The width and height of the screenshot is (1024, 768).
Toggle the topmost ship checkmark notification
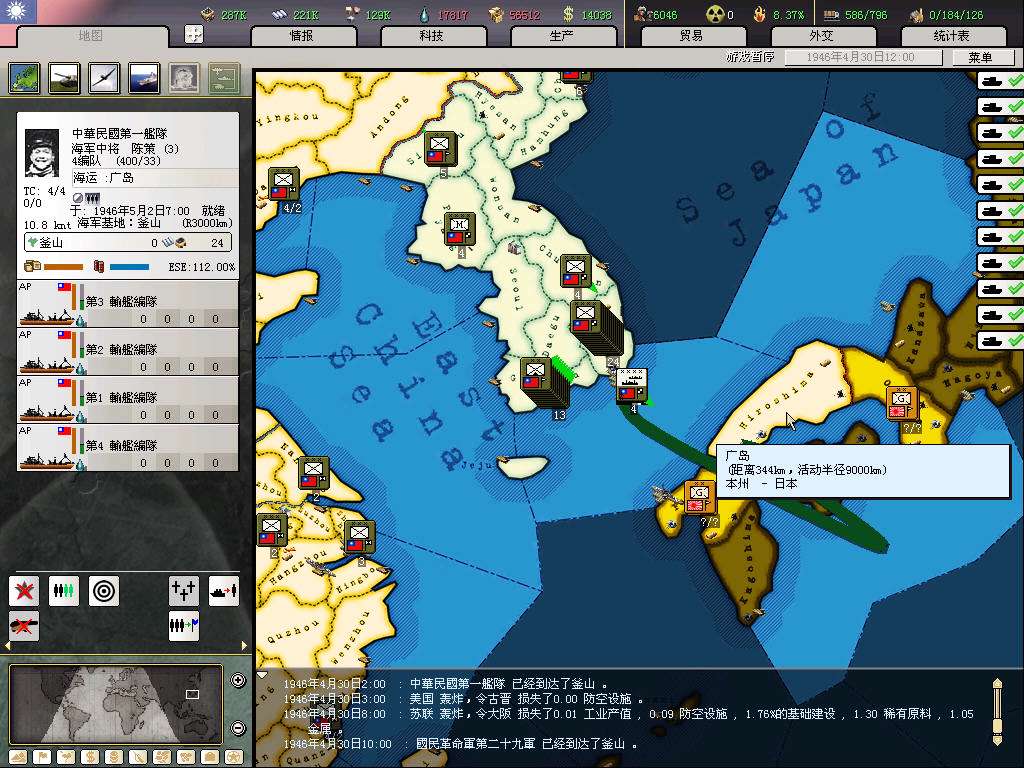1000,80
